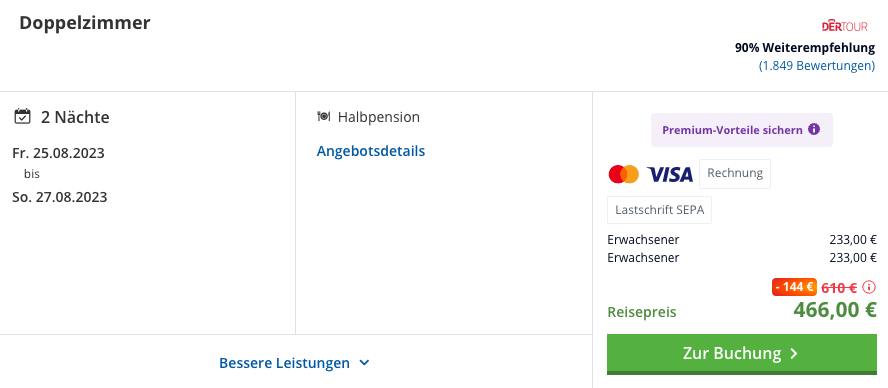Click the crossed-out 610 € price

pyautogui.click(x=839, y=288)
